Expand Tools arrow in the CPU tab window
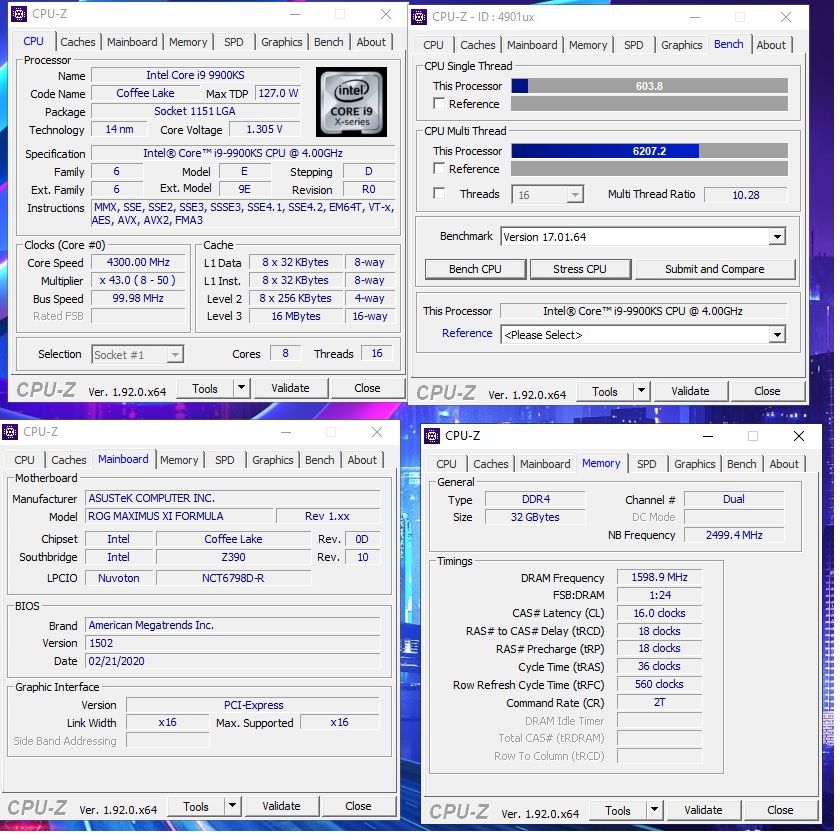Image resolution: width=840 pixels, height=836 pixels. (x=242, y=388)
